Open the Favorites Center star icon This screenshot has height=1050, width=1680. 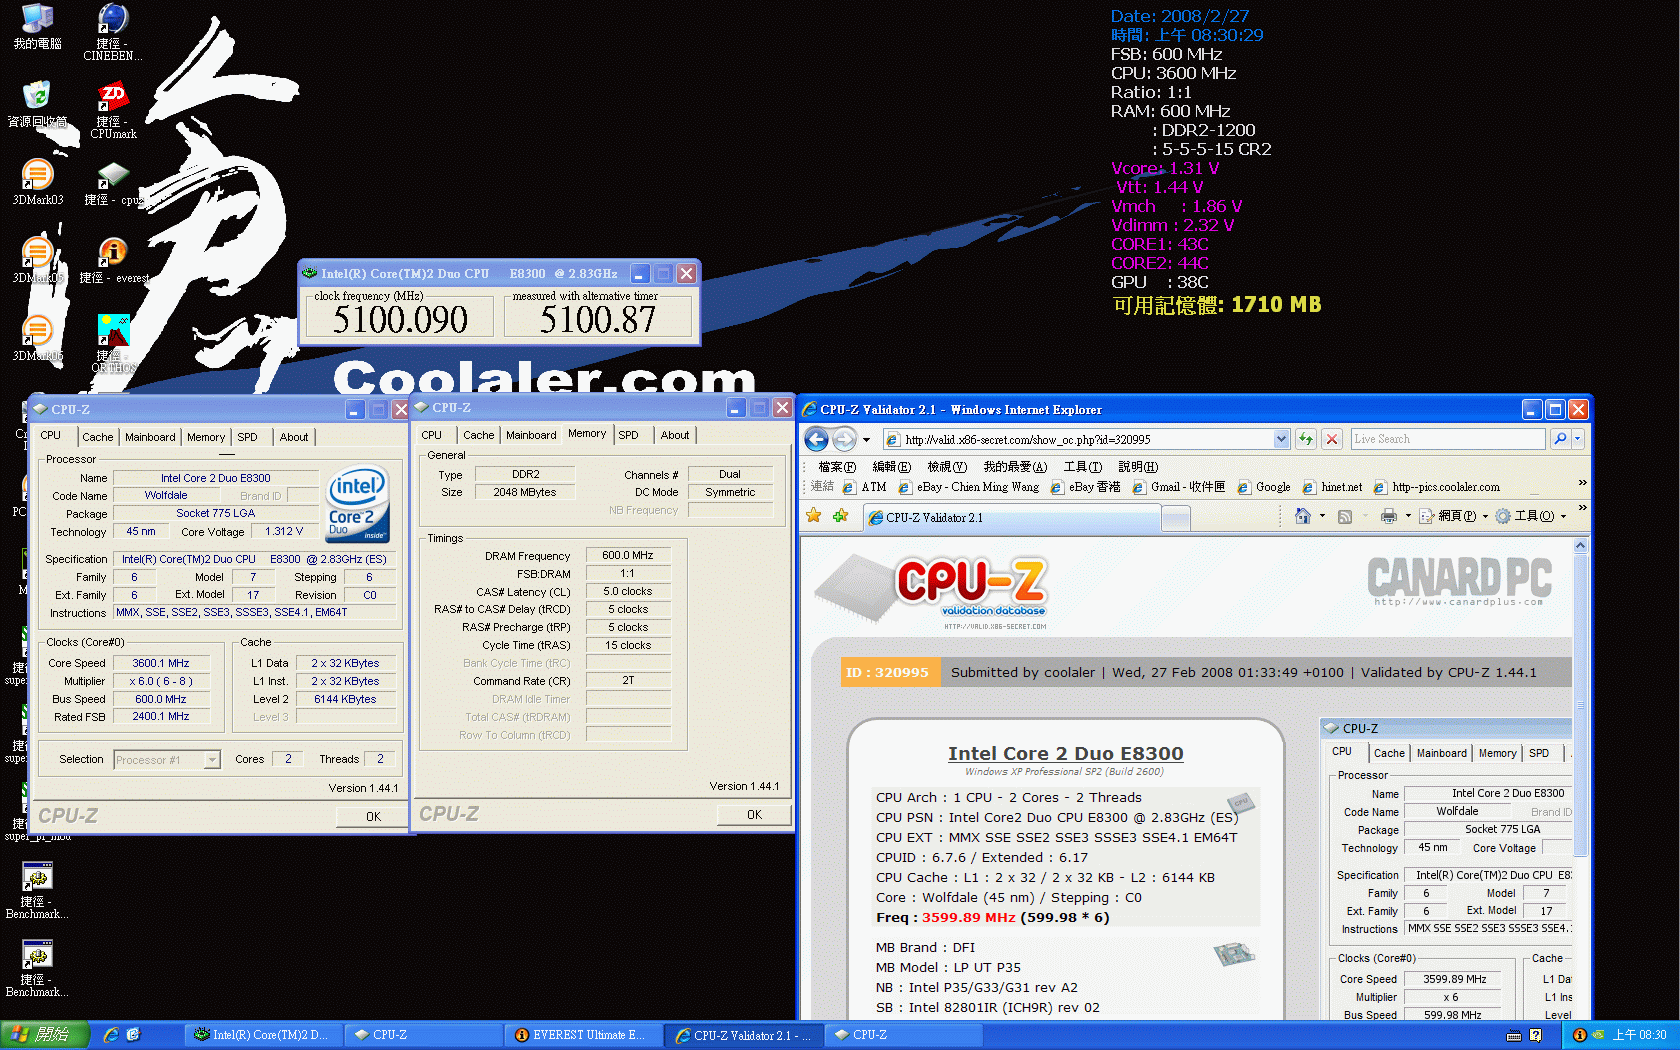814,516
